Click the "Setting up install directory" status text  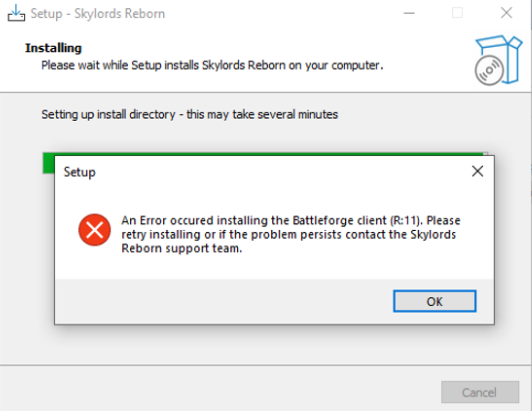[109, 114]
